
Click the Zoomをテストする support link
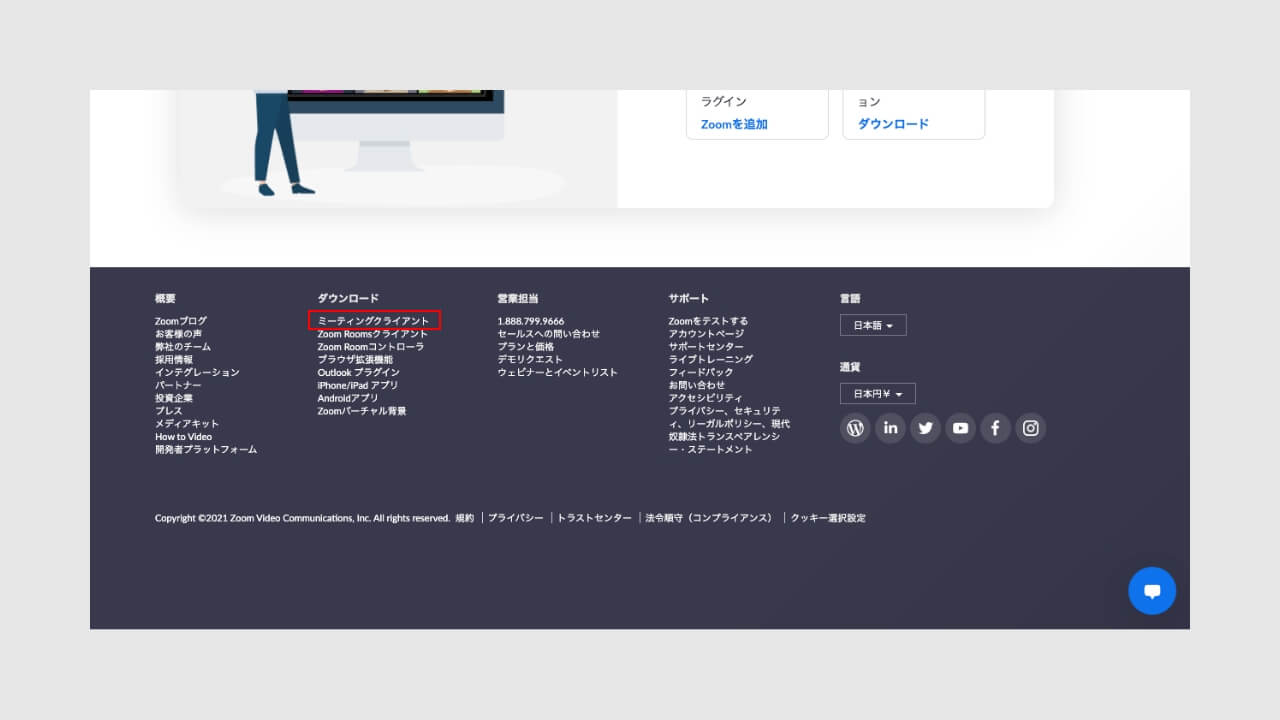point(708,321)
